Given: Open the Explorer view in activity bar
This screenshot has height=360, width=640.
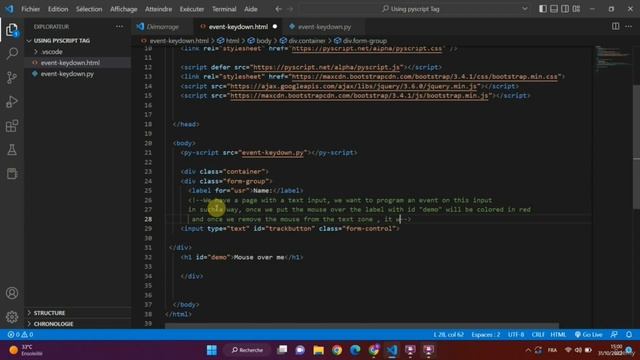Looking at the screenshot, I should click(12, 30).
